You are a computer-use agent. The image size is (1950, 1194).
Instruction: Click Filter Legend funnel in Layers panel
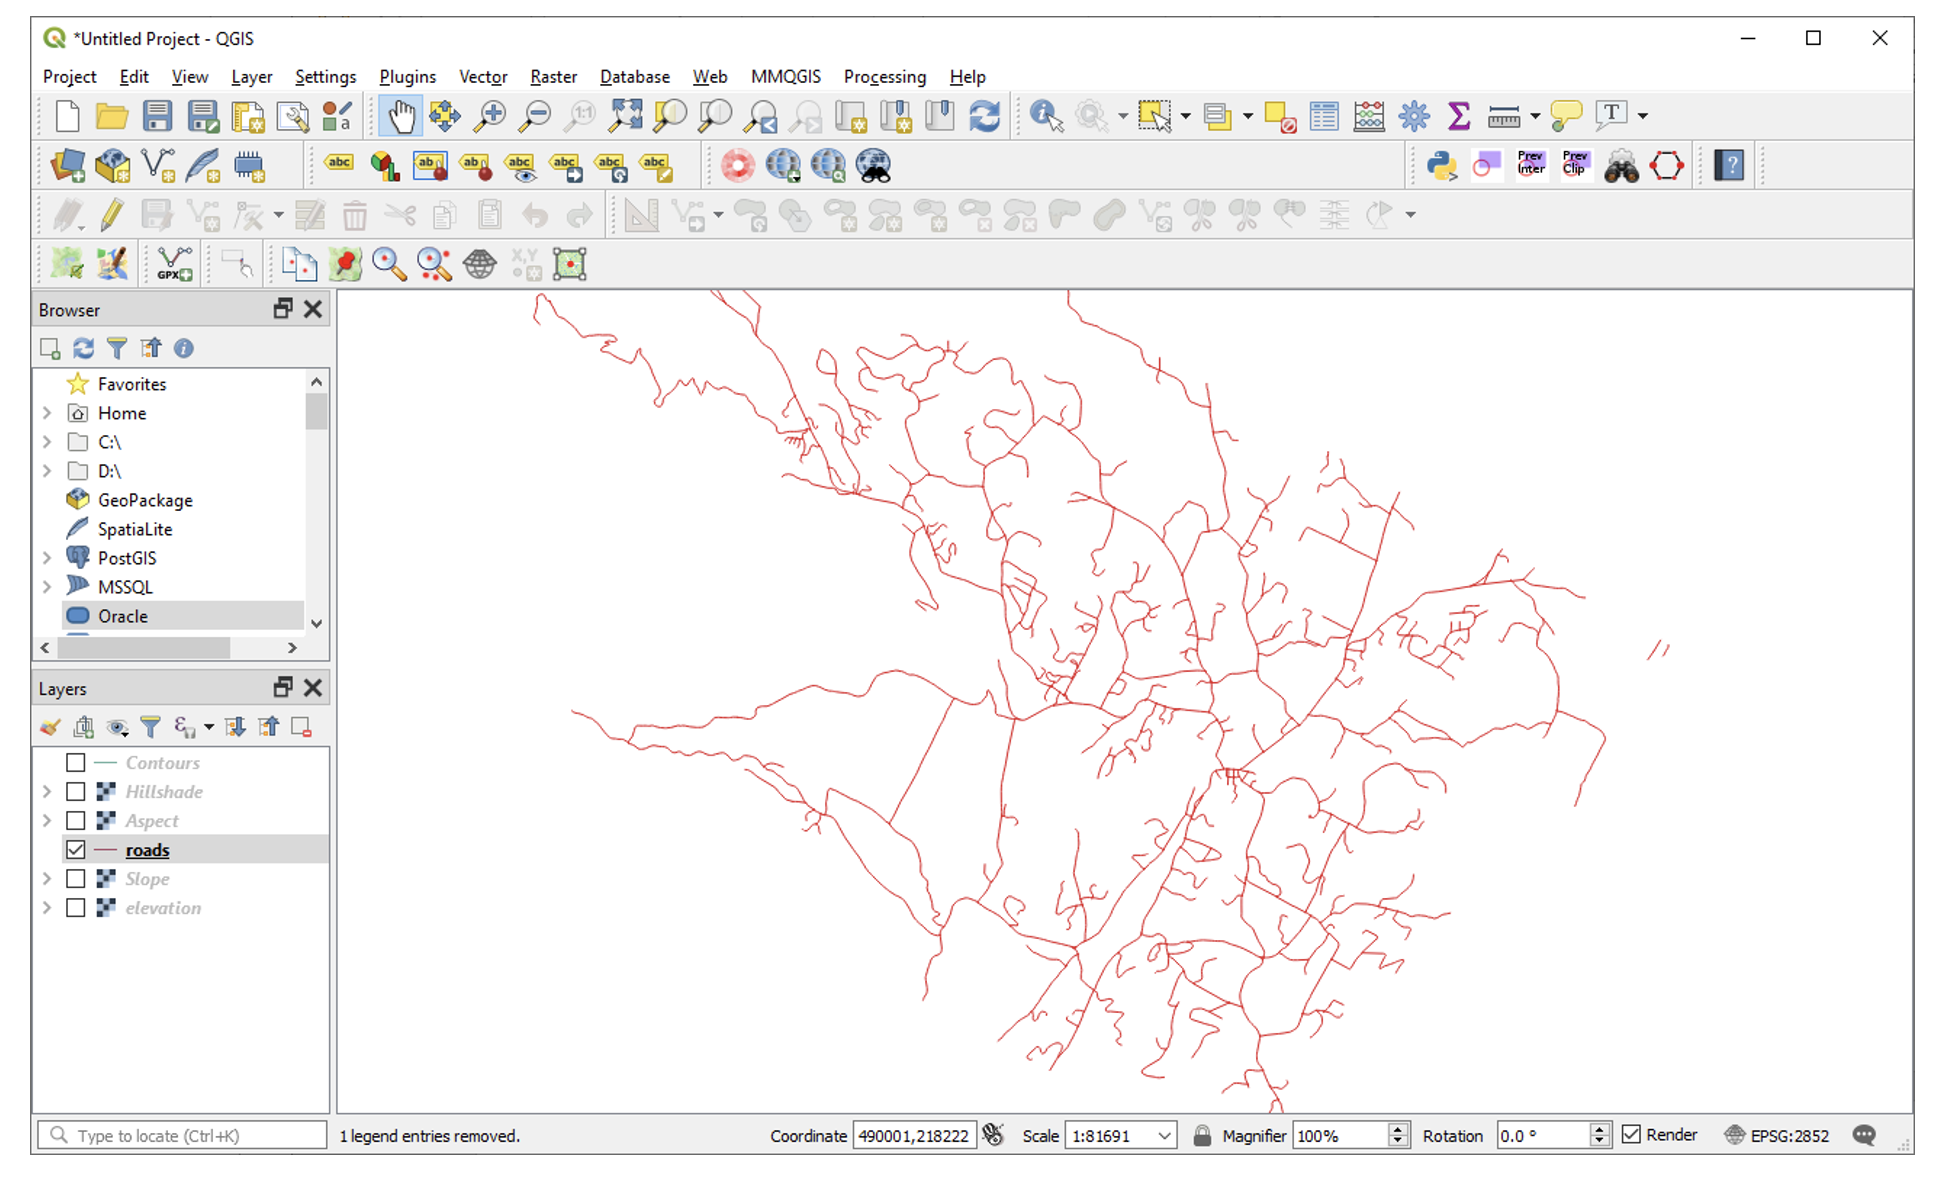(150, 727)
